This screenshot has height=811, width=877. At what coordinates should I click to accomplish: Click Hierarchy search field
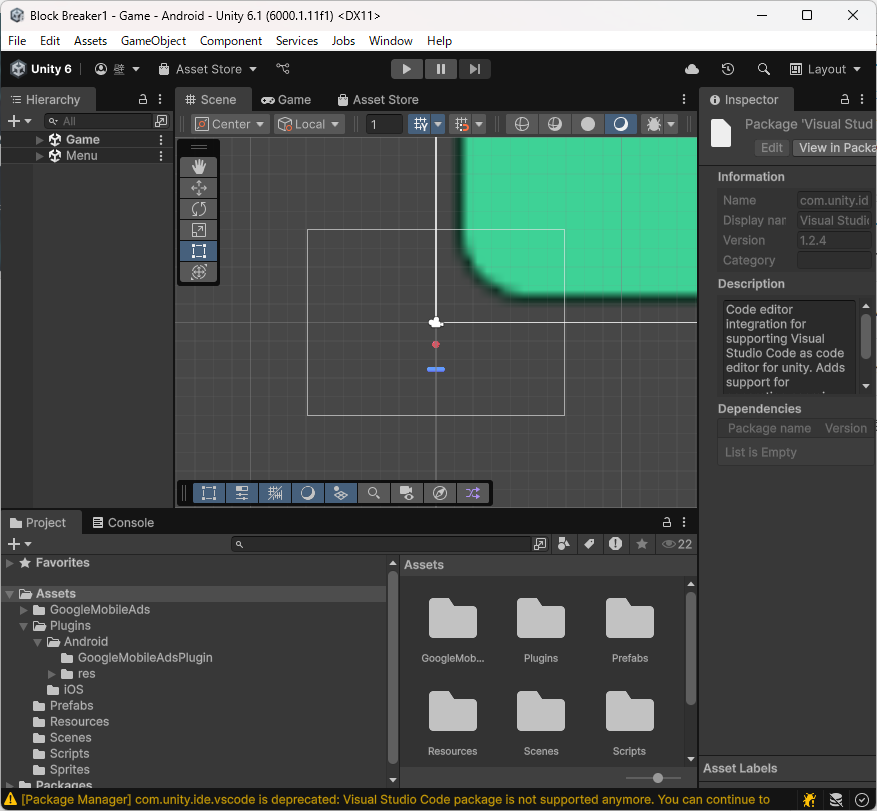(x=98, y=121)
